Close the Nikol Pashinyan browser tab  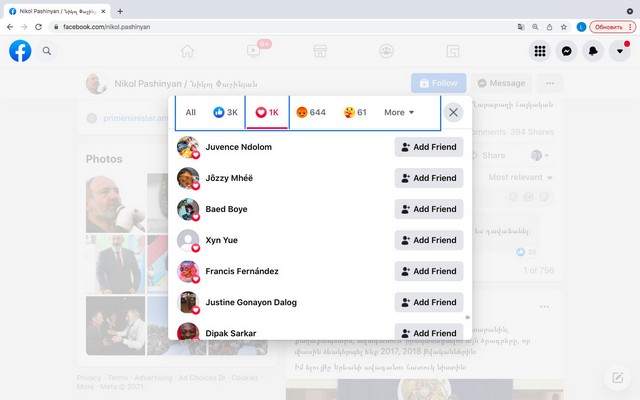[103, 11]
